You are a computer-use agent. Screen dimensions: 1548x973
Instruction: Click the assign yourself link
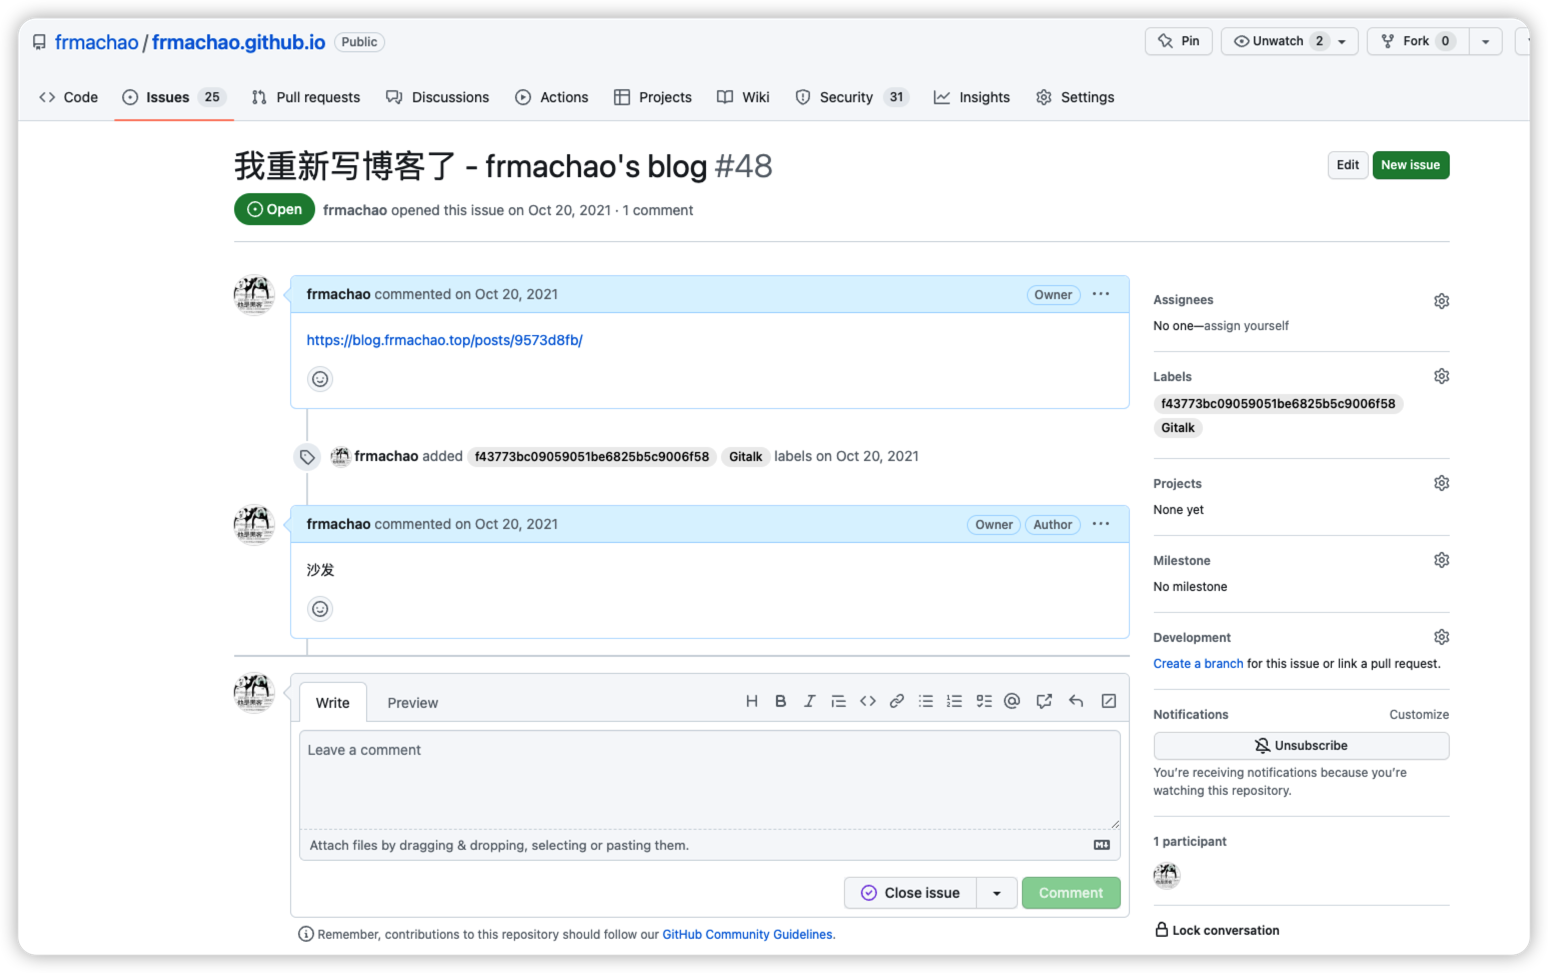coord(1246,326)
